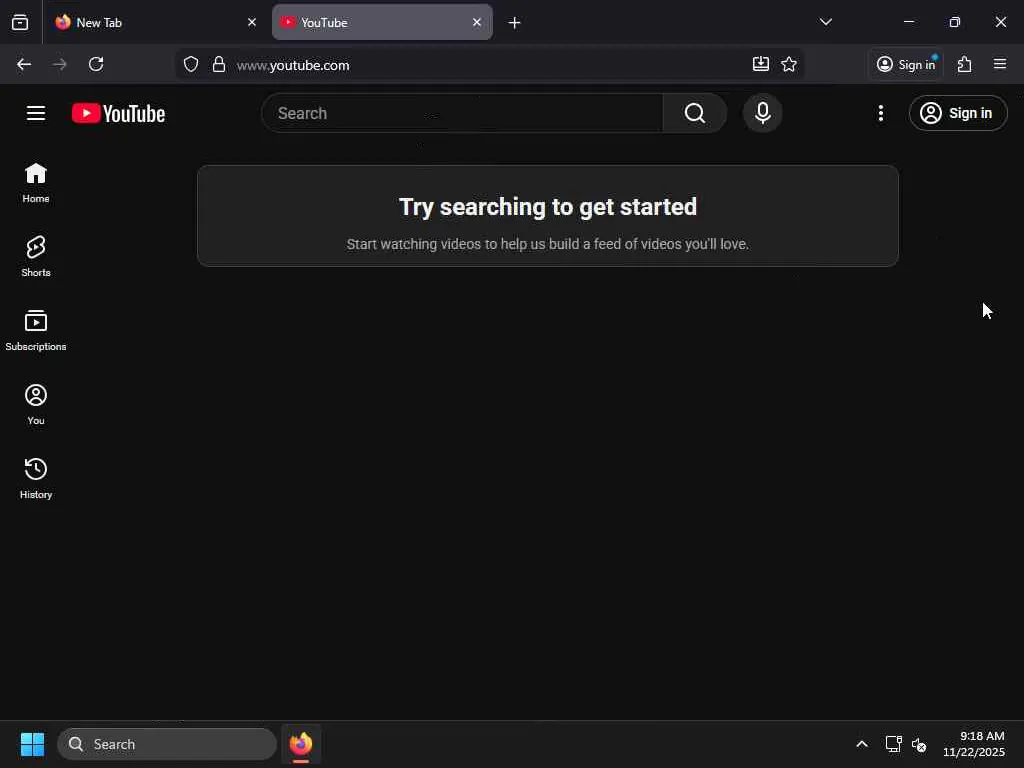
Task: Click 'Start watching videos' description text
Action: click(x=548, y=244)
